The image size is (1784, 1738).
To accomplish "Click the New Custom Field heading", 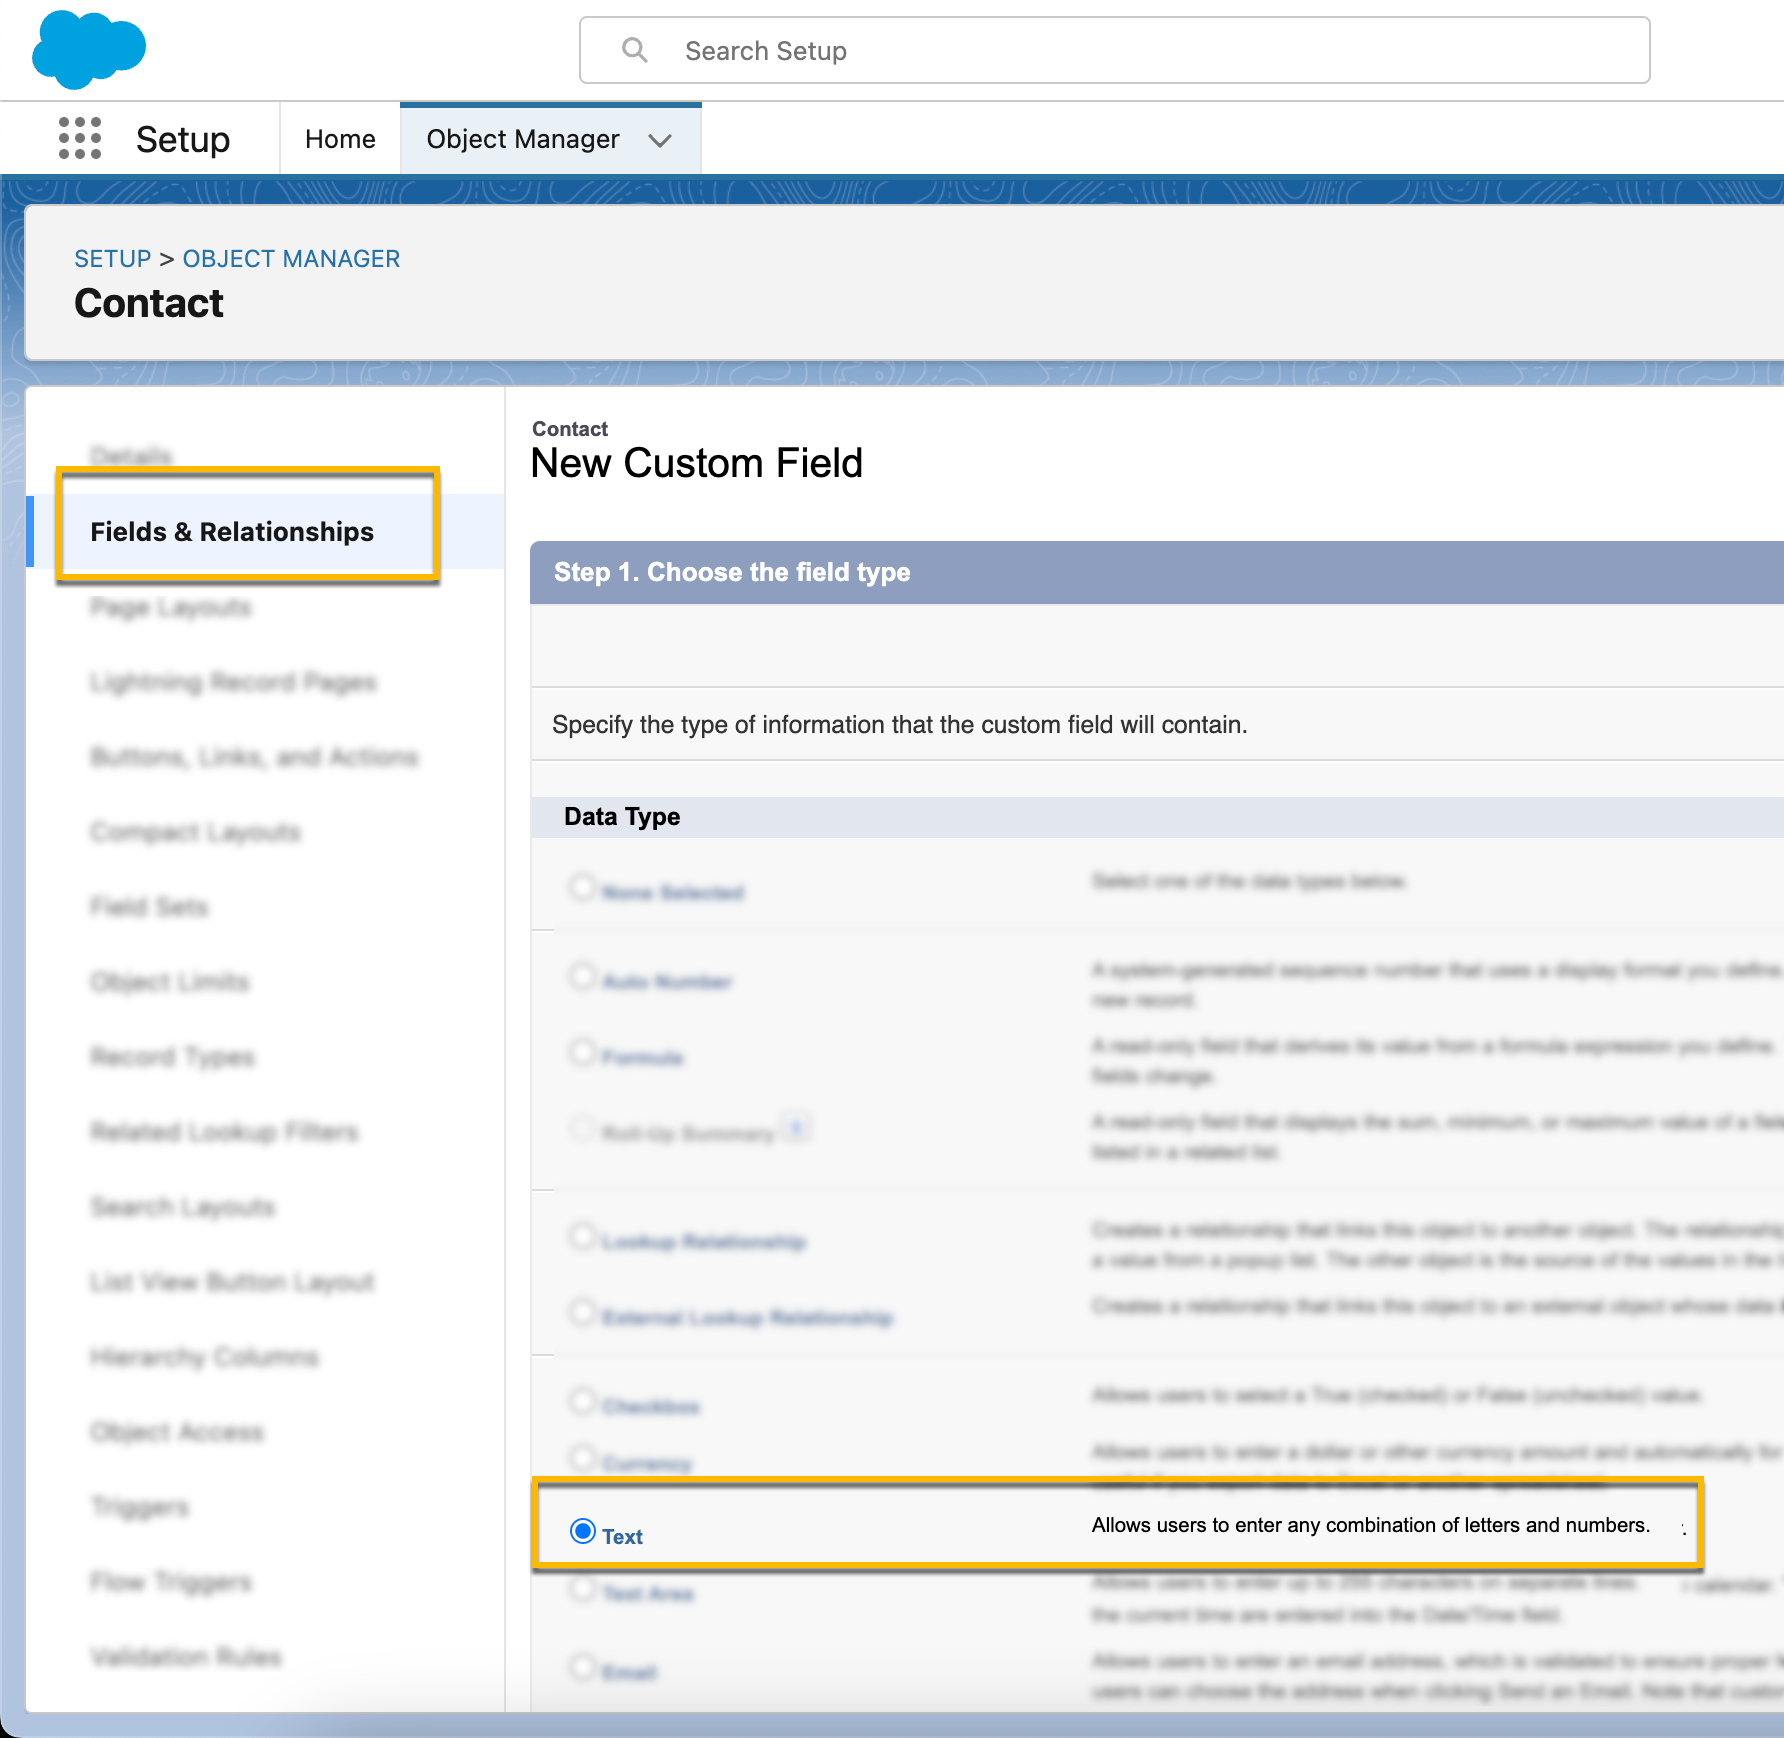I will 696,463.
